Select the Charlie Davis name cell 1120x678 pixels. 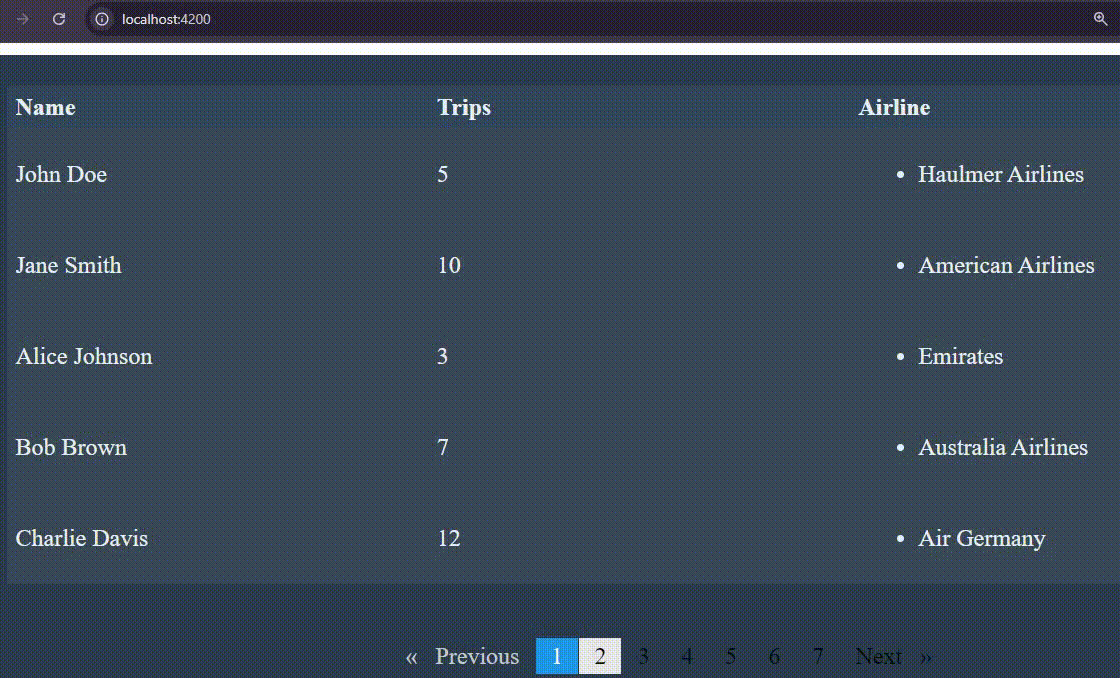[81, 538]
